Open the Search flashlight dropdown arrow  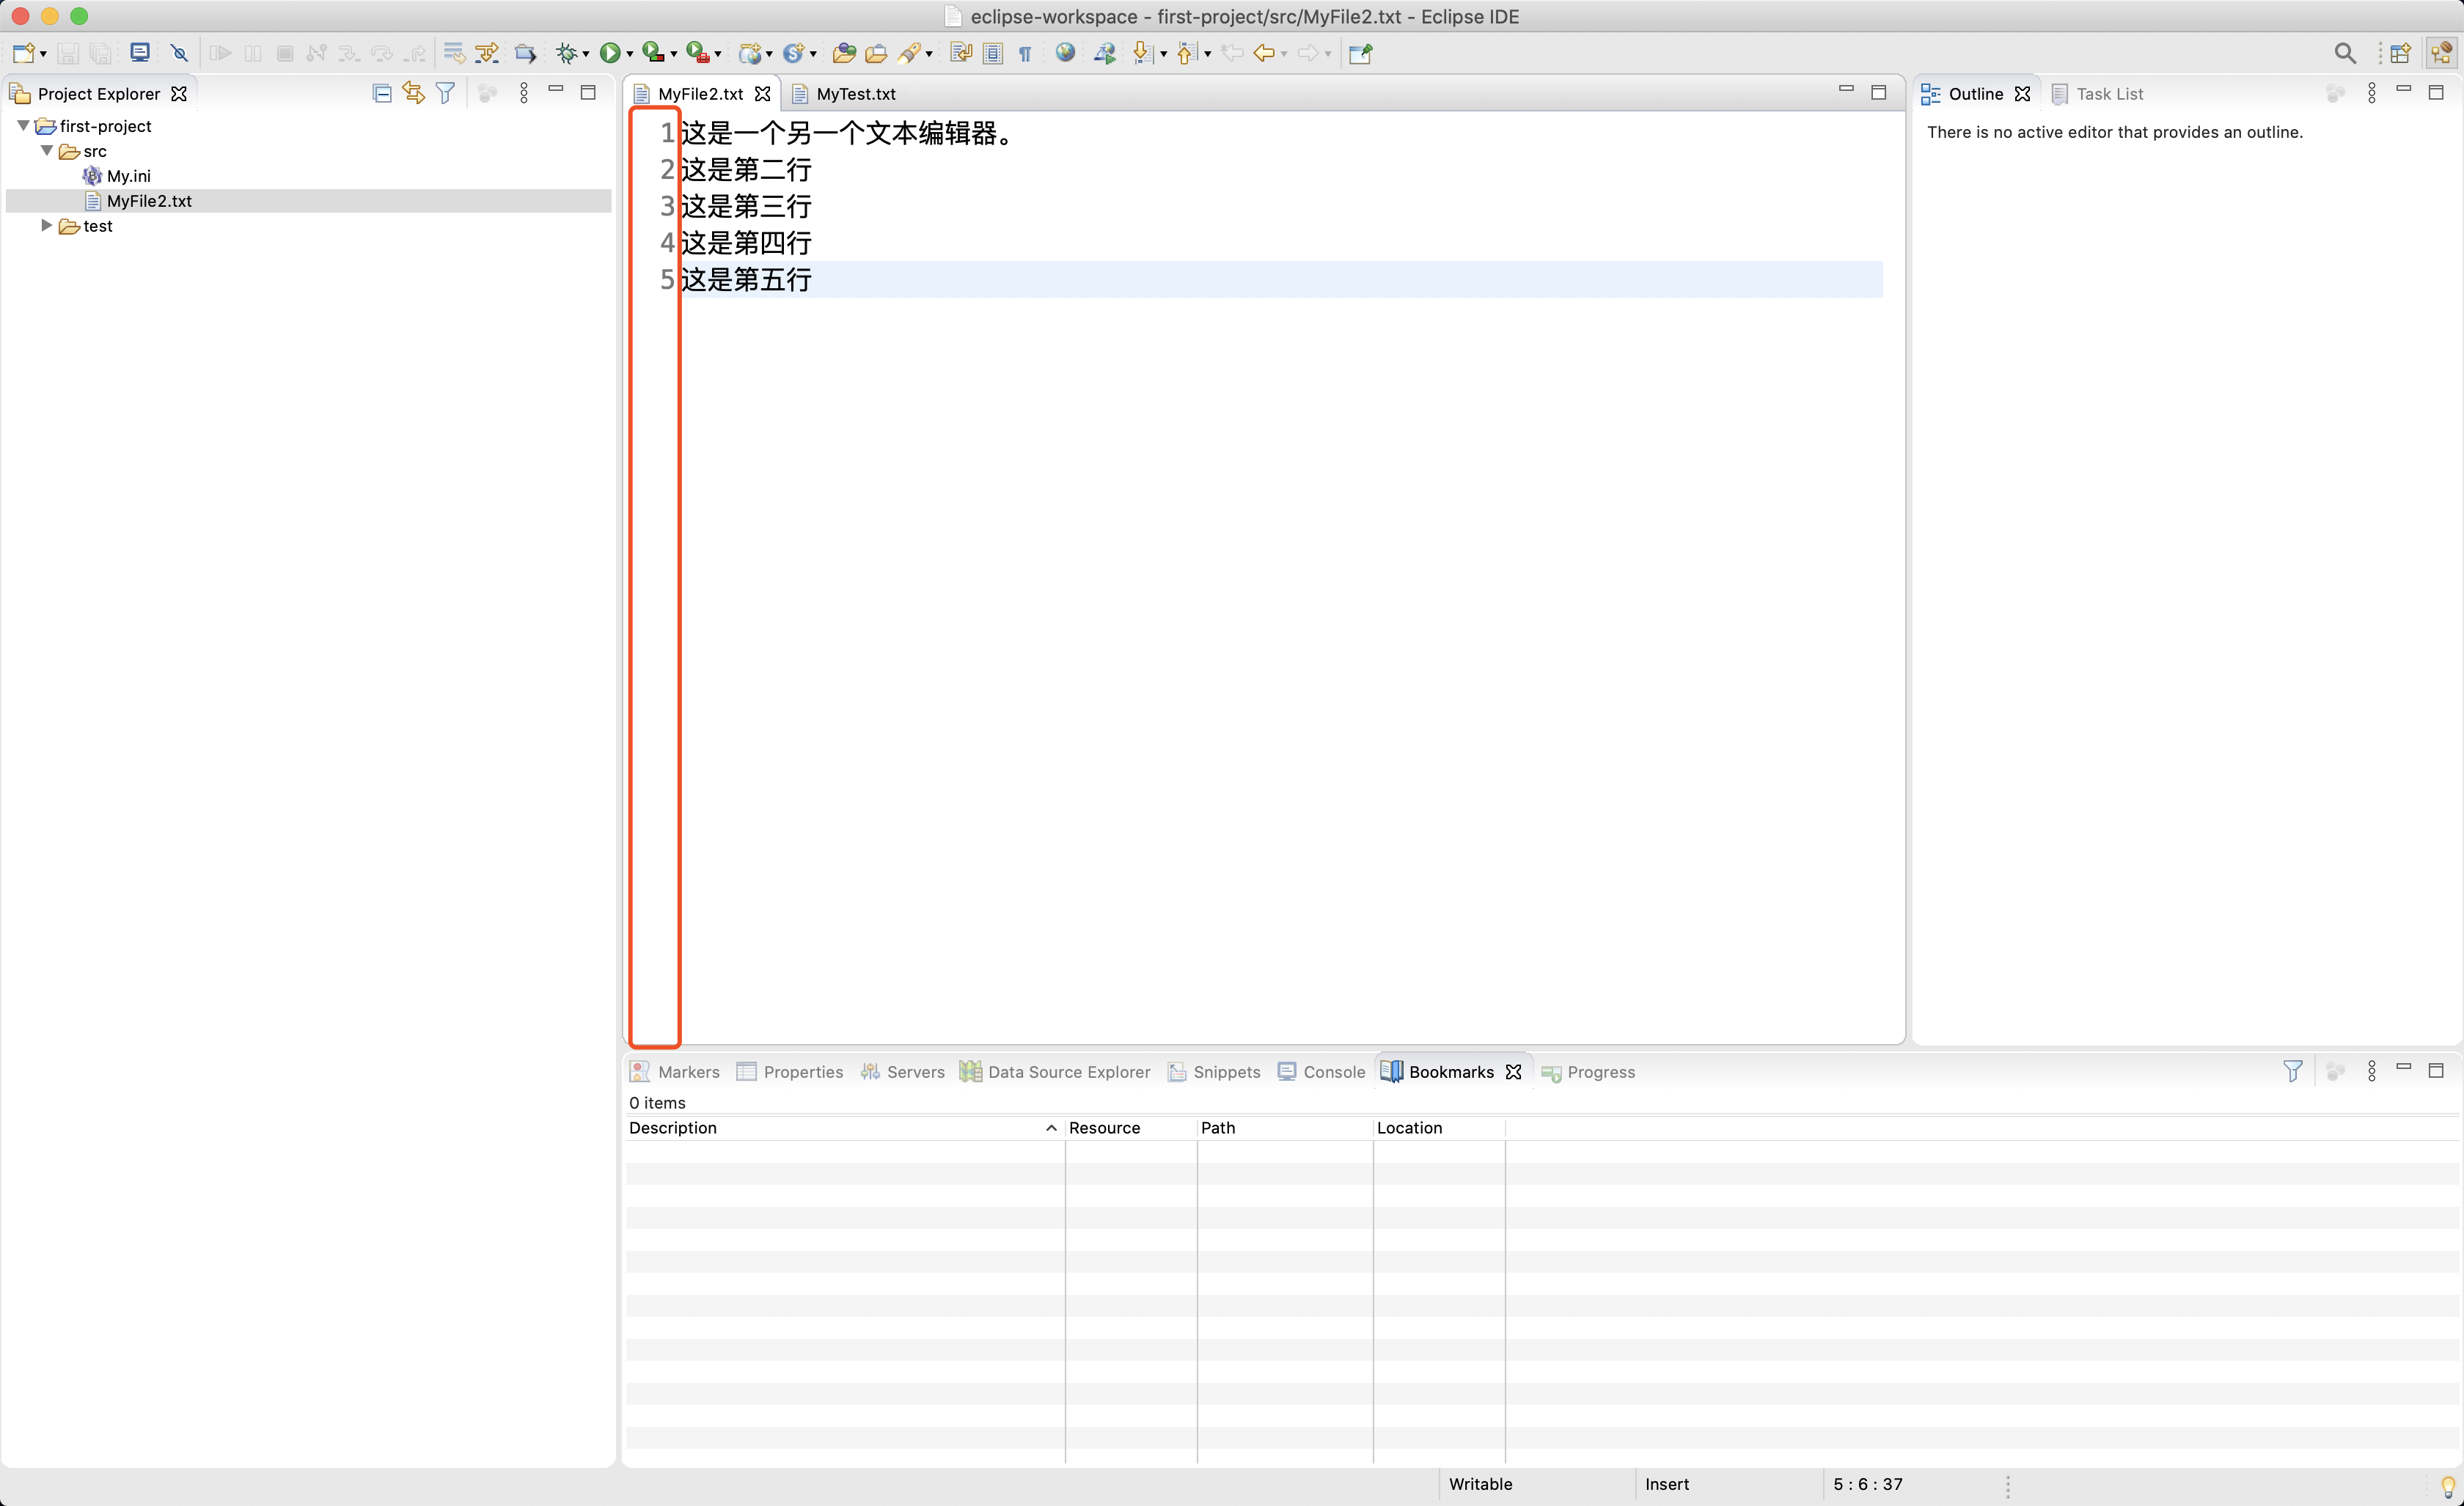click(x=930, y=54)
